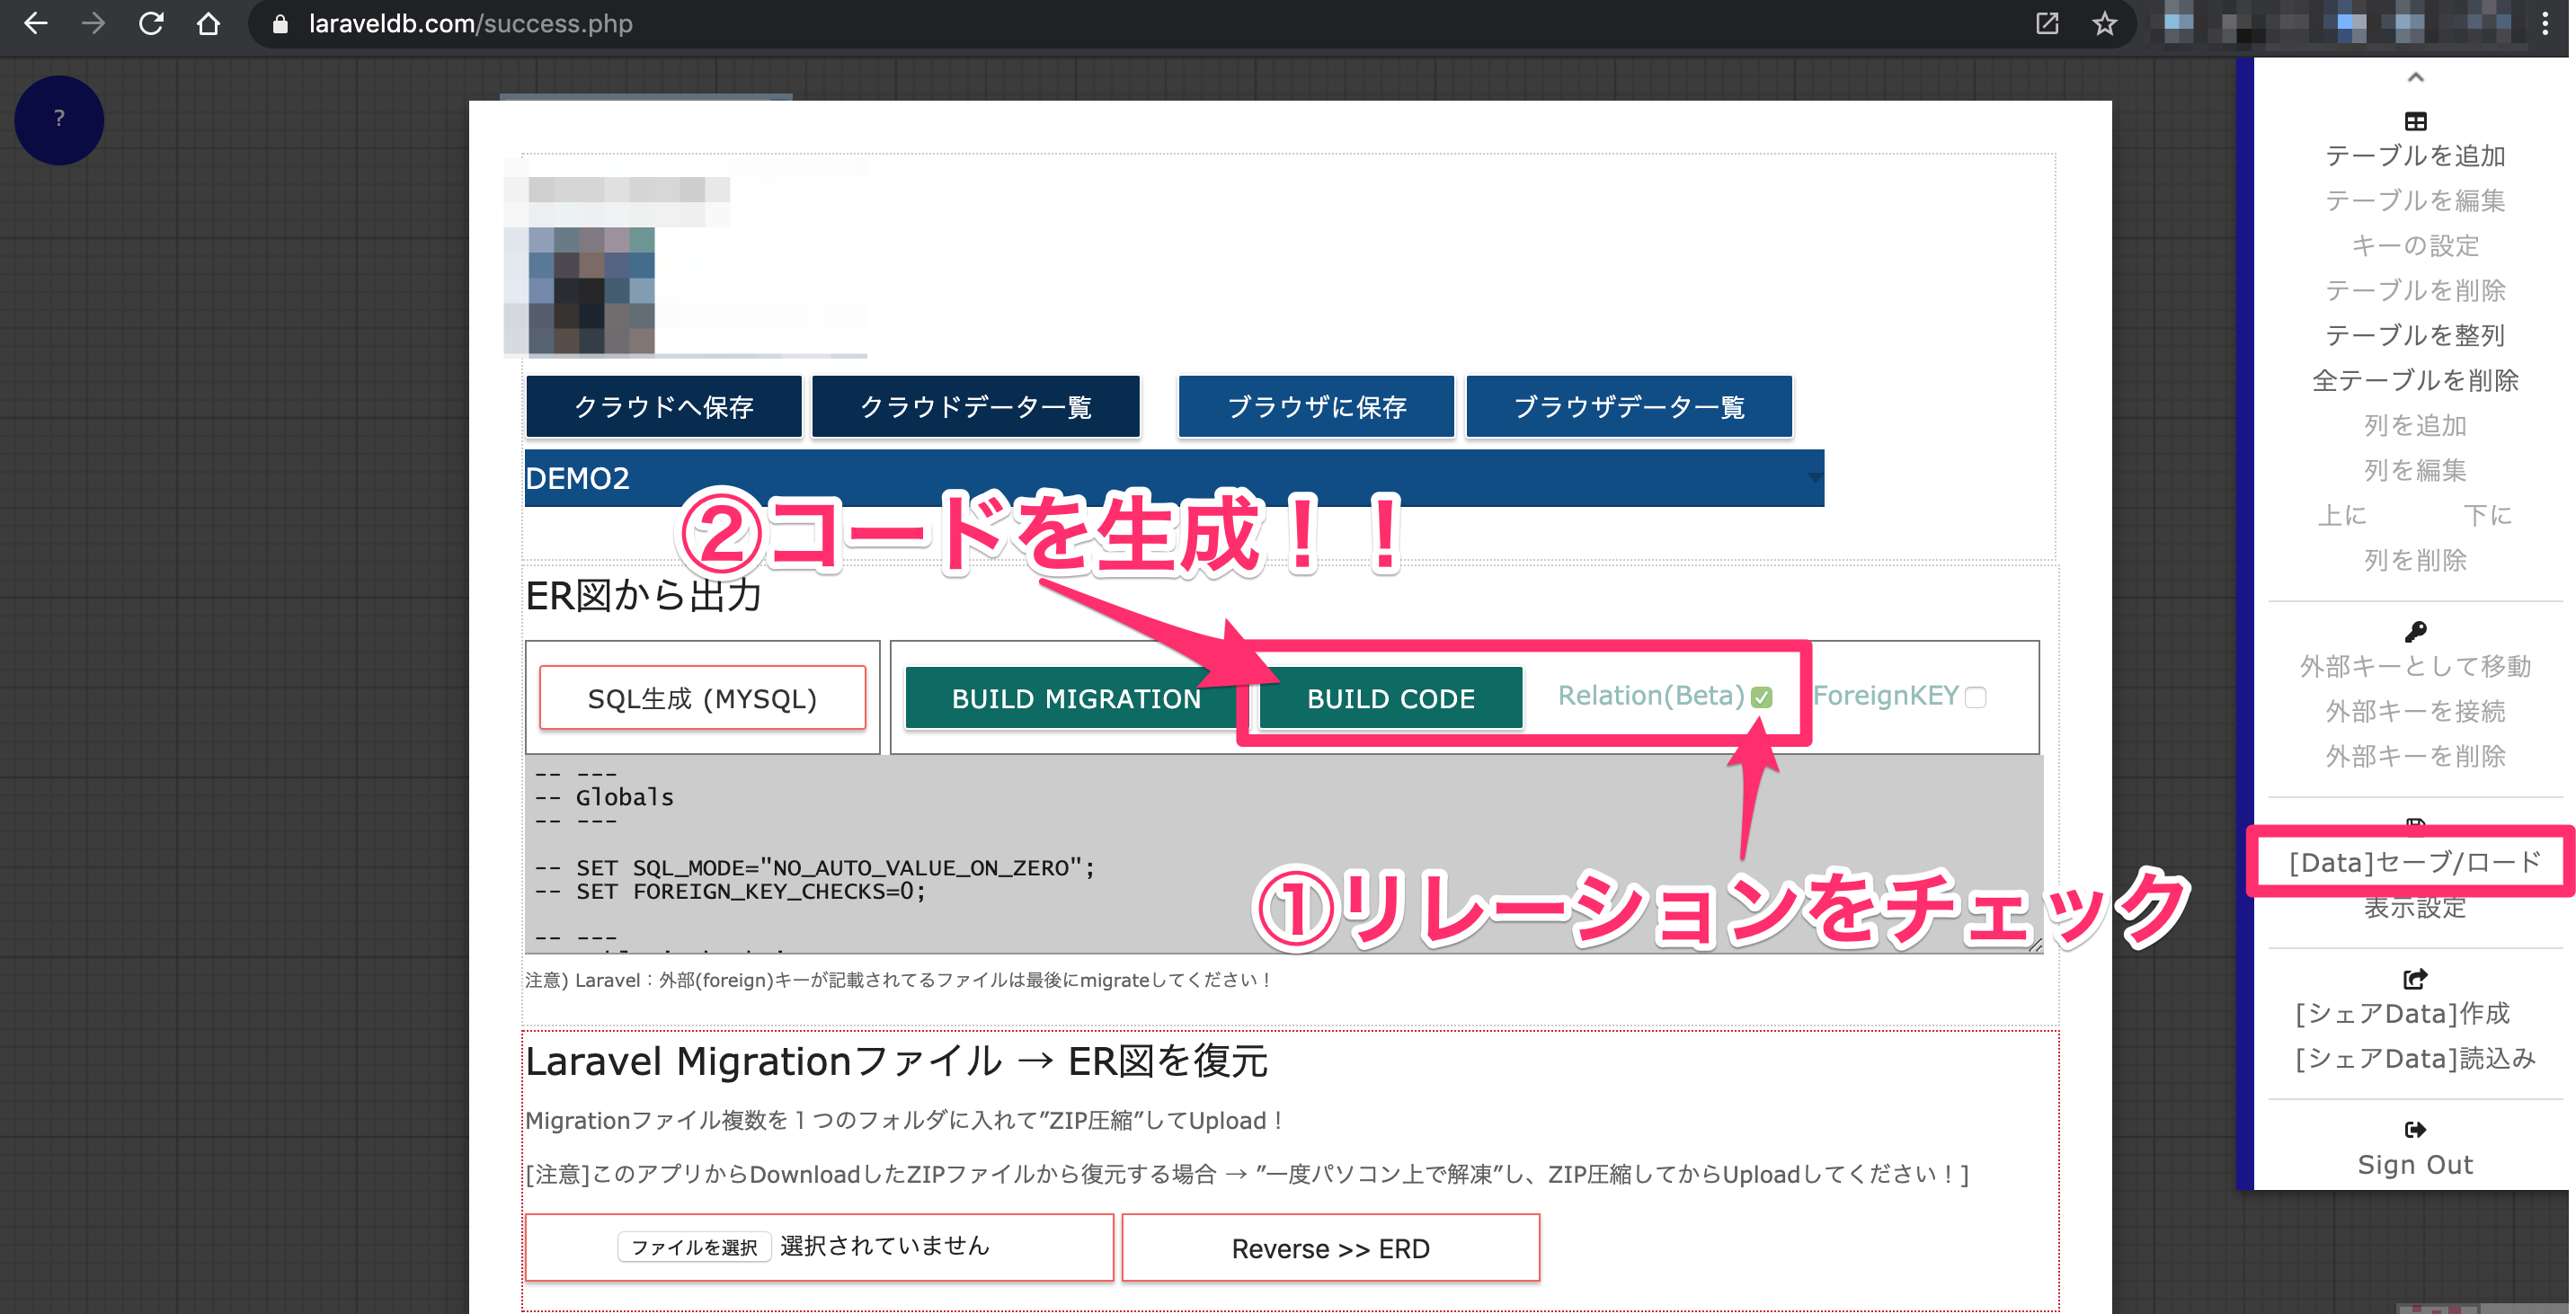Click the table grid icon in sidebar
2576x1314 pixels.
pos(2415,121)
